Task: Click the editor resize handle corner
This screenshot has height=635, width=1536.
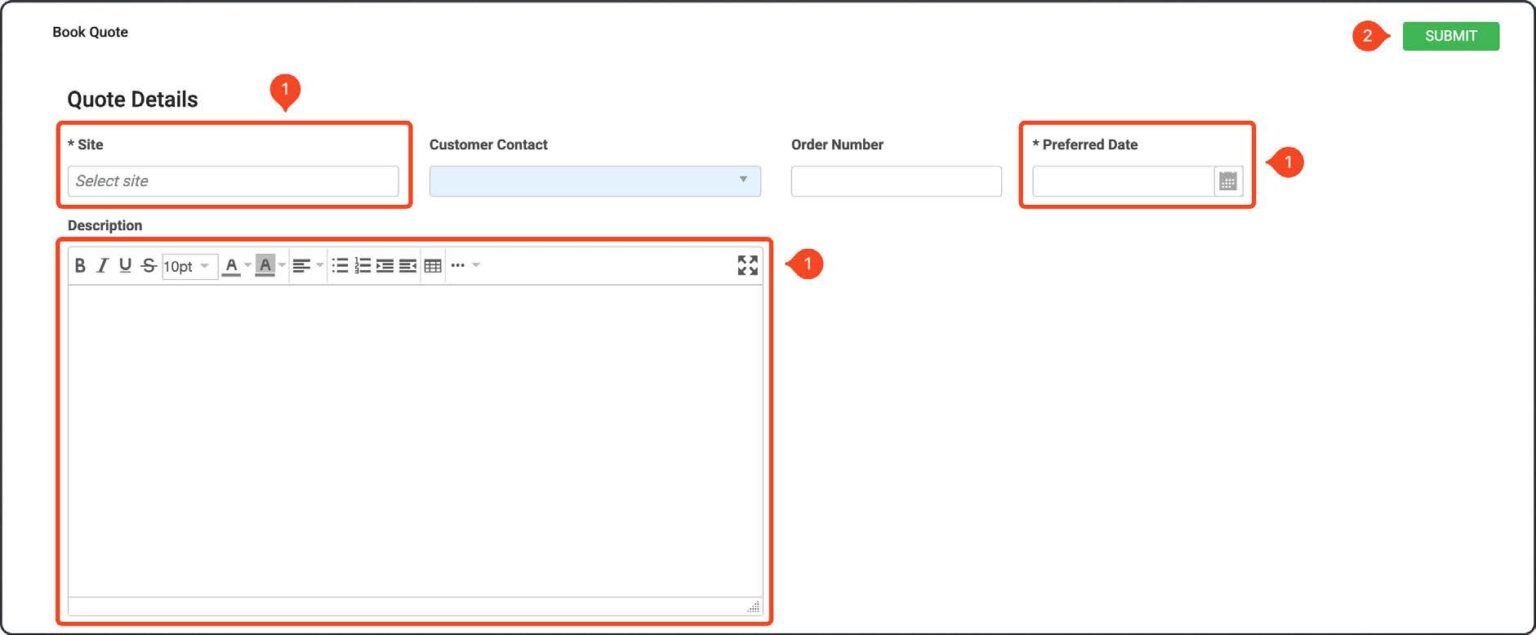Action: pos(753,606)
